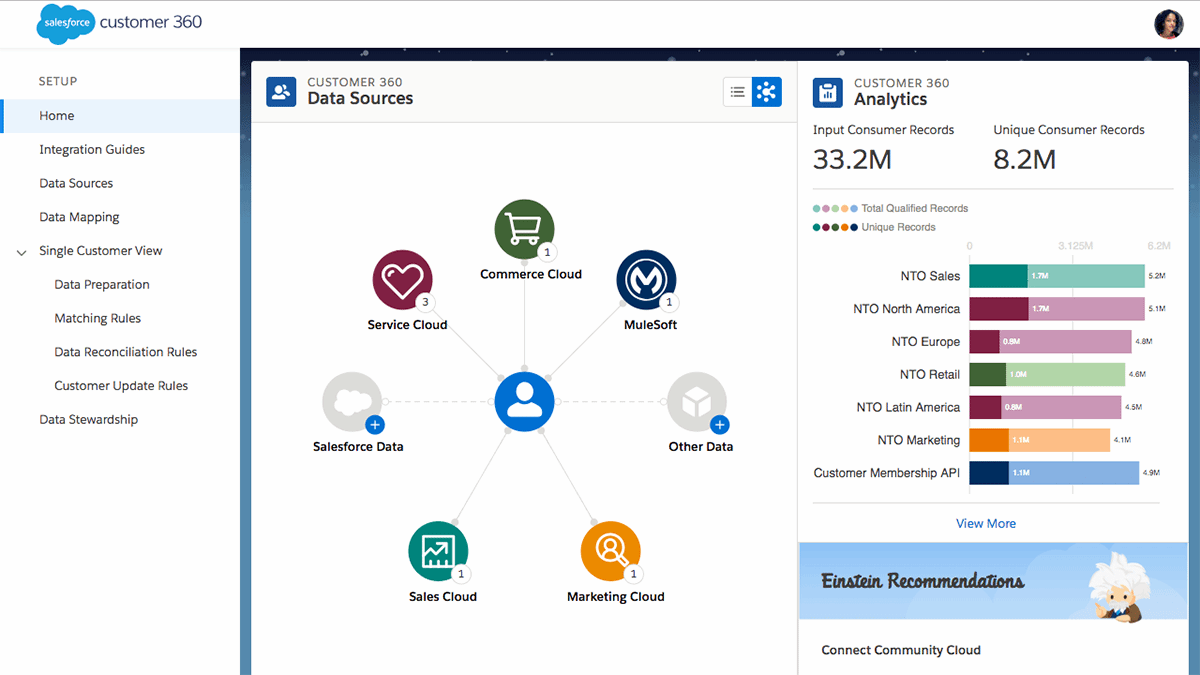Open Connect Community Cloud recommendation
Image resolution: width=1200 pixels, height=675 pixels.
pyautogui.click(x=901, y=650)
